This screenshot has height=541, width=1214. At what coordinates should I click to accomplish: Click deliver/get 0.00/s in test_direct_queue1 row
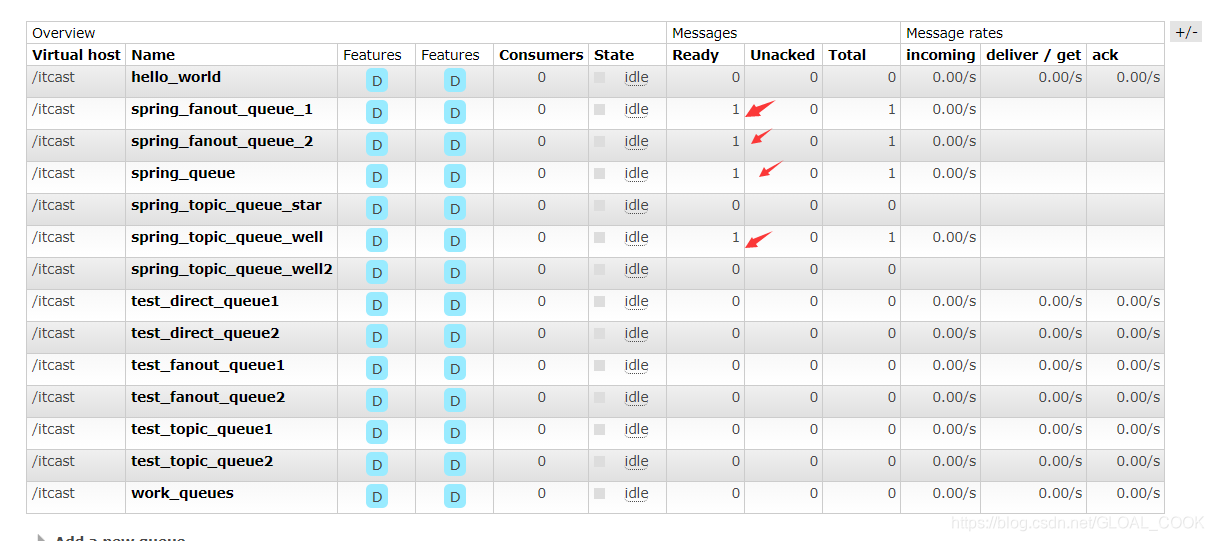[1060, 301]
